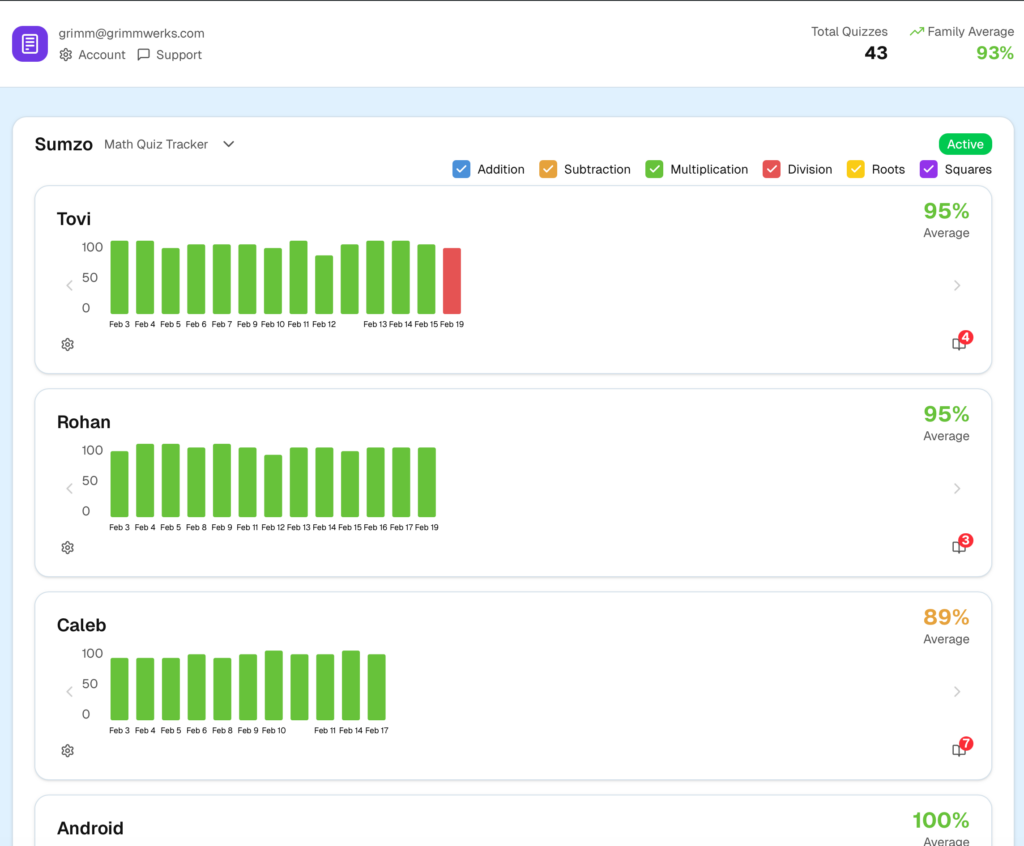Click Tovi's red Feb 19 bar
The height and width of the screenshot is (846, 1024).
coord(452,281)
